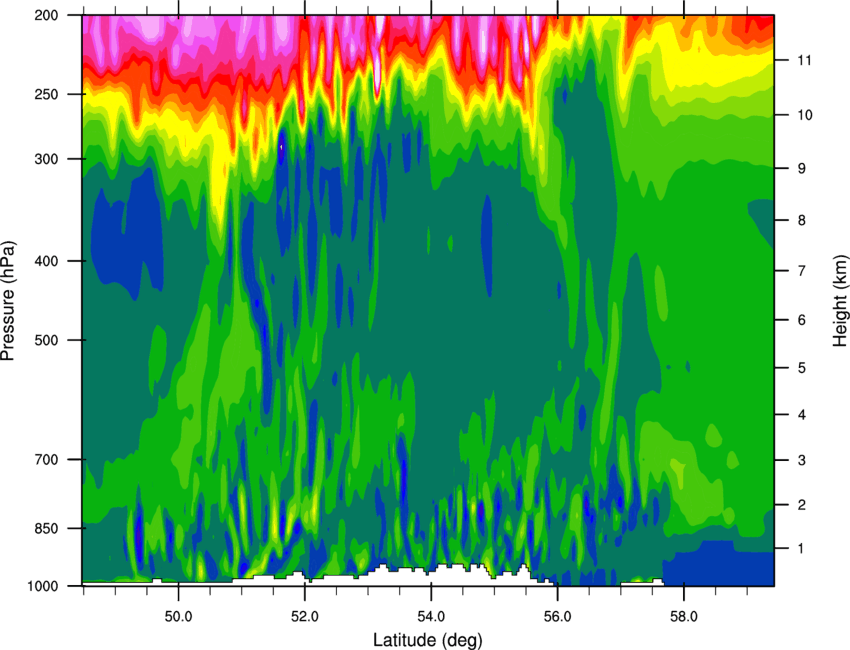The width and height of the screenshot is (850, 650).
Task: Pick the 5 km height label
Action: point(802,368)
